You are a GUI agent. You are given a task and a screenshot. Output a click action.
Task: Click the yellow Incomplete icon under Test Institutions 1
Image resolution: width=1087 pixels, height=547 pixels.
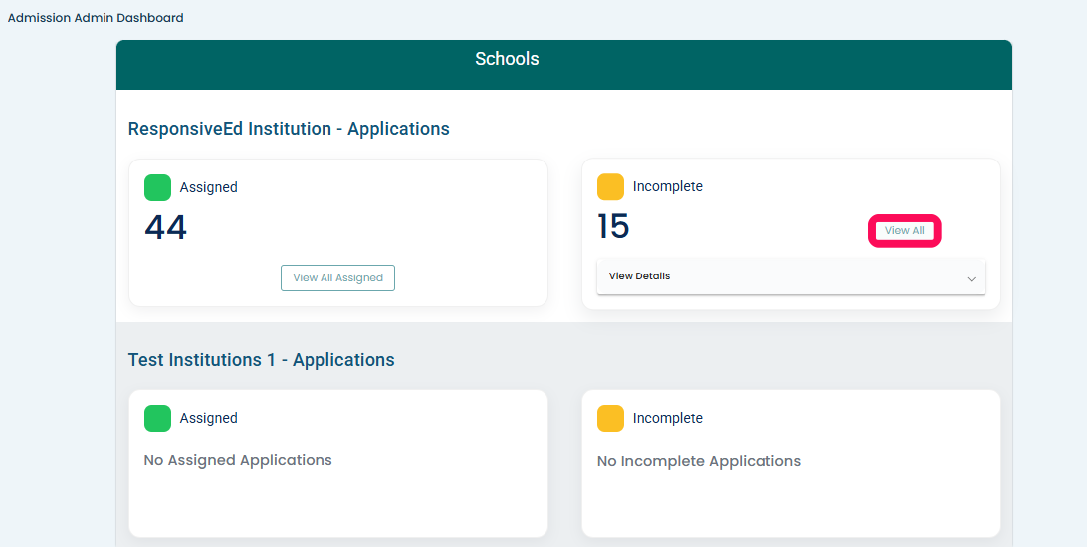tap(610, 418)
